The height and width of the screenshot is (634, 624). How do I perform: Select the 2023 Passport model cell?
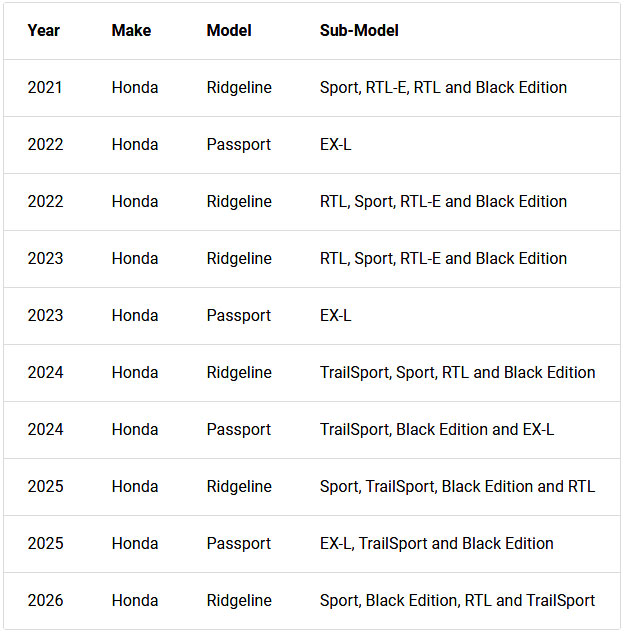pos(239,316)
